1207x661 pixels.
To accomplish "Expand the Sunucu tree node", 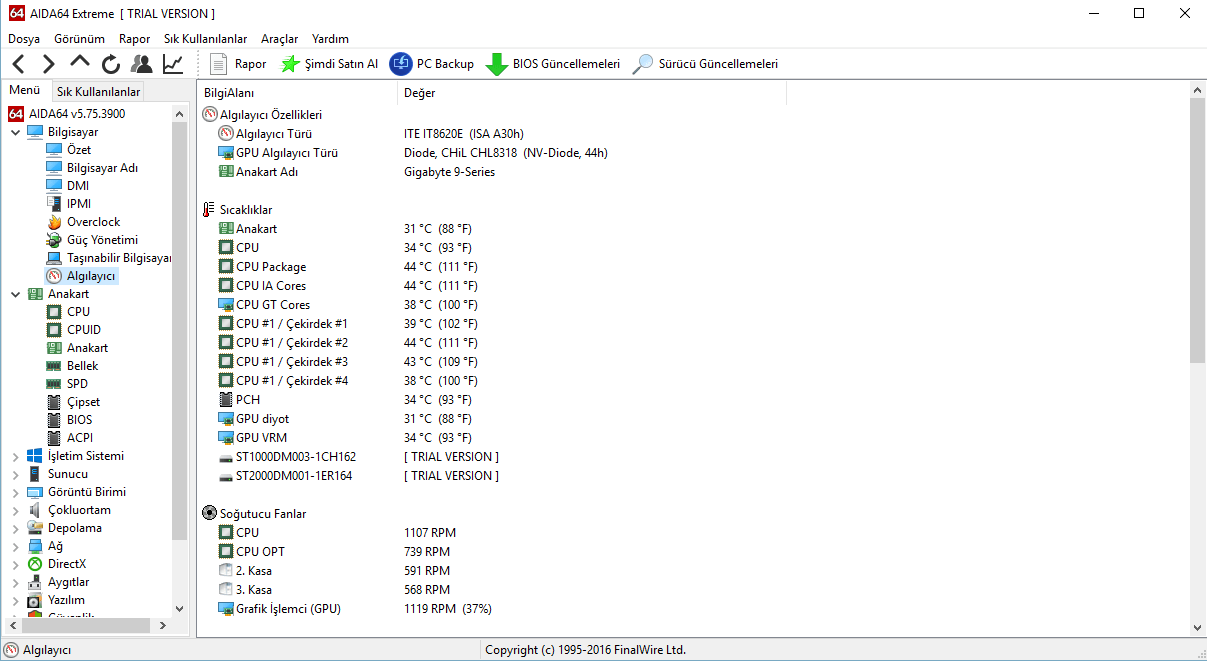I will 15,474.
